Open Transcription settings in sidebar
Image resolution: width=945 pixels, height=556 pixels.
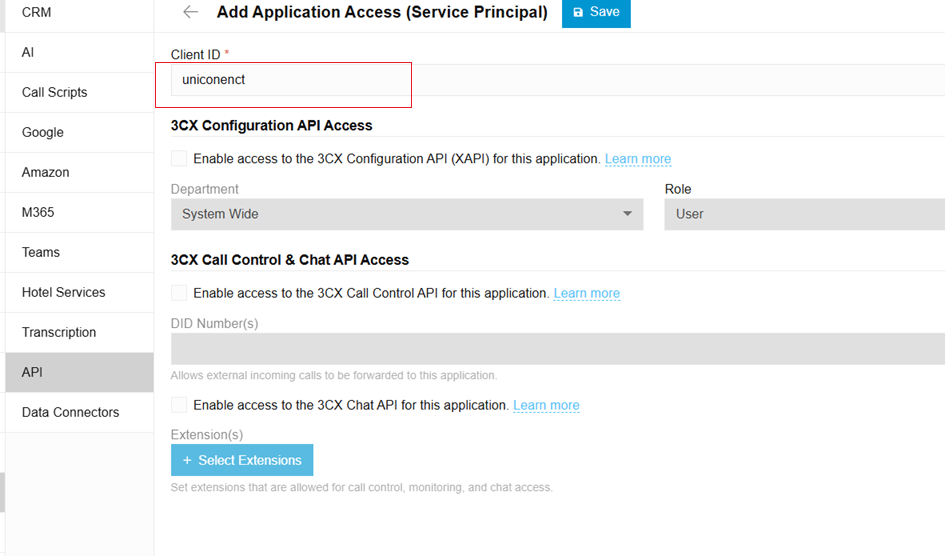coord(59,332)
